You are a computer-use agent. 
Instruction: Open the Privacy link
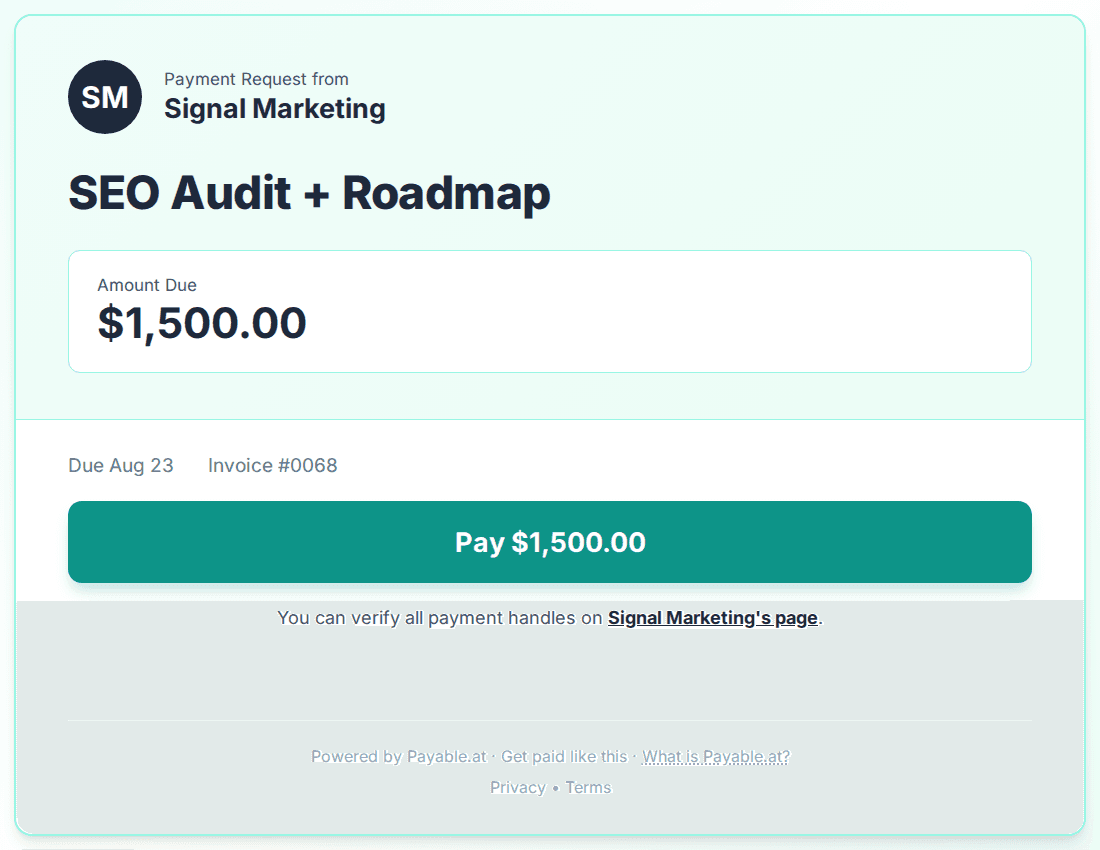(x=518, y=788)
